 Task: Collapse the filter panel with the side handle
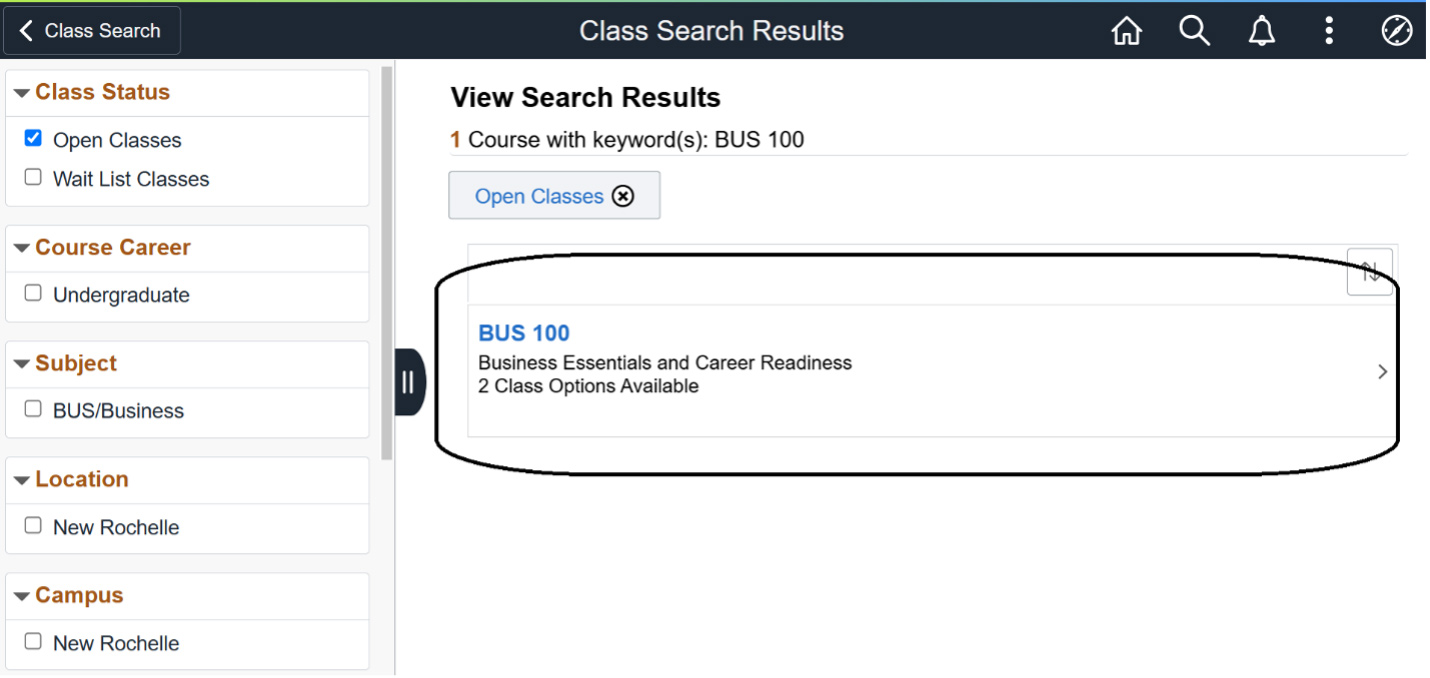click(x=409, y=381)
